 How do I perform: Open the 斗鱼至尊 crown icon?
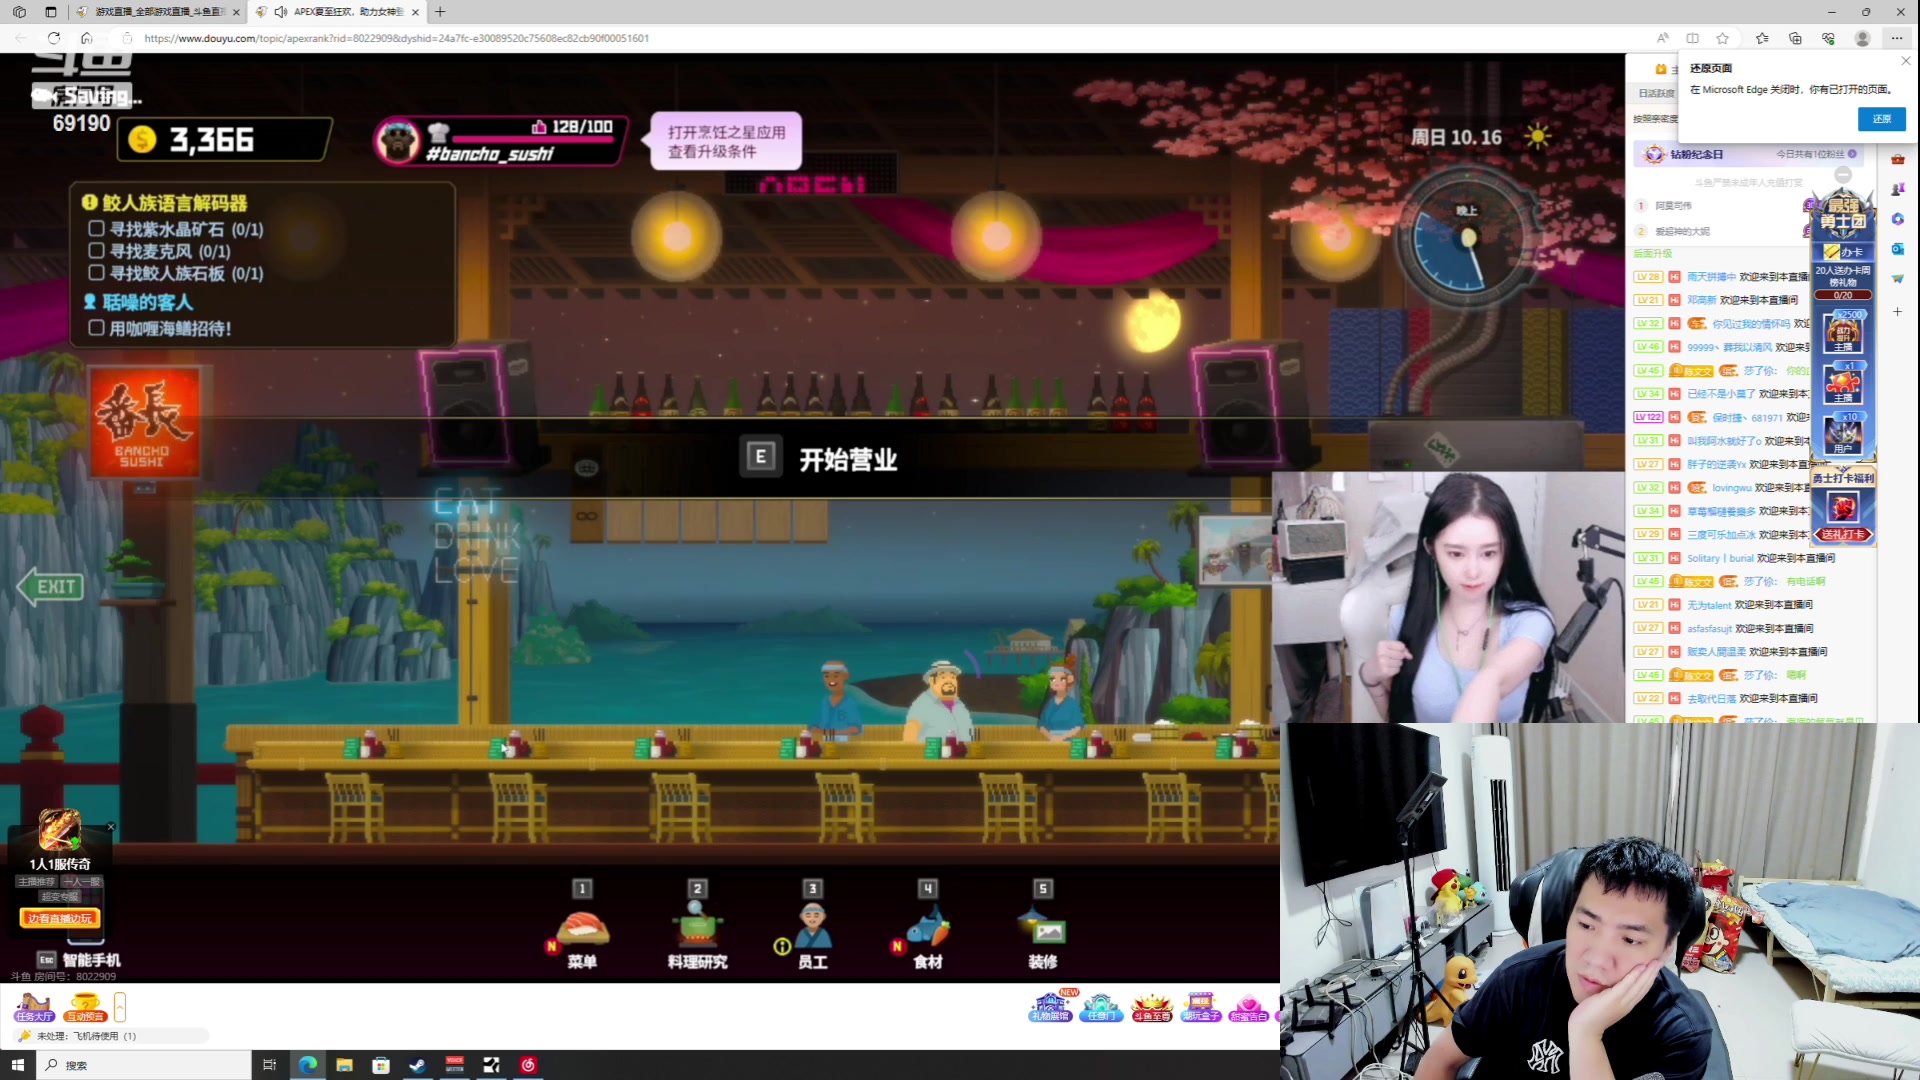[1151, 1006]
